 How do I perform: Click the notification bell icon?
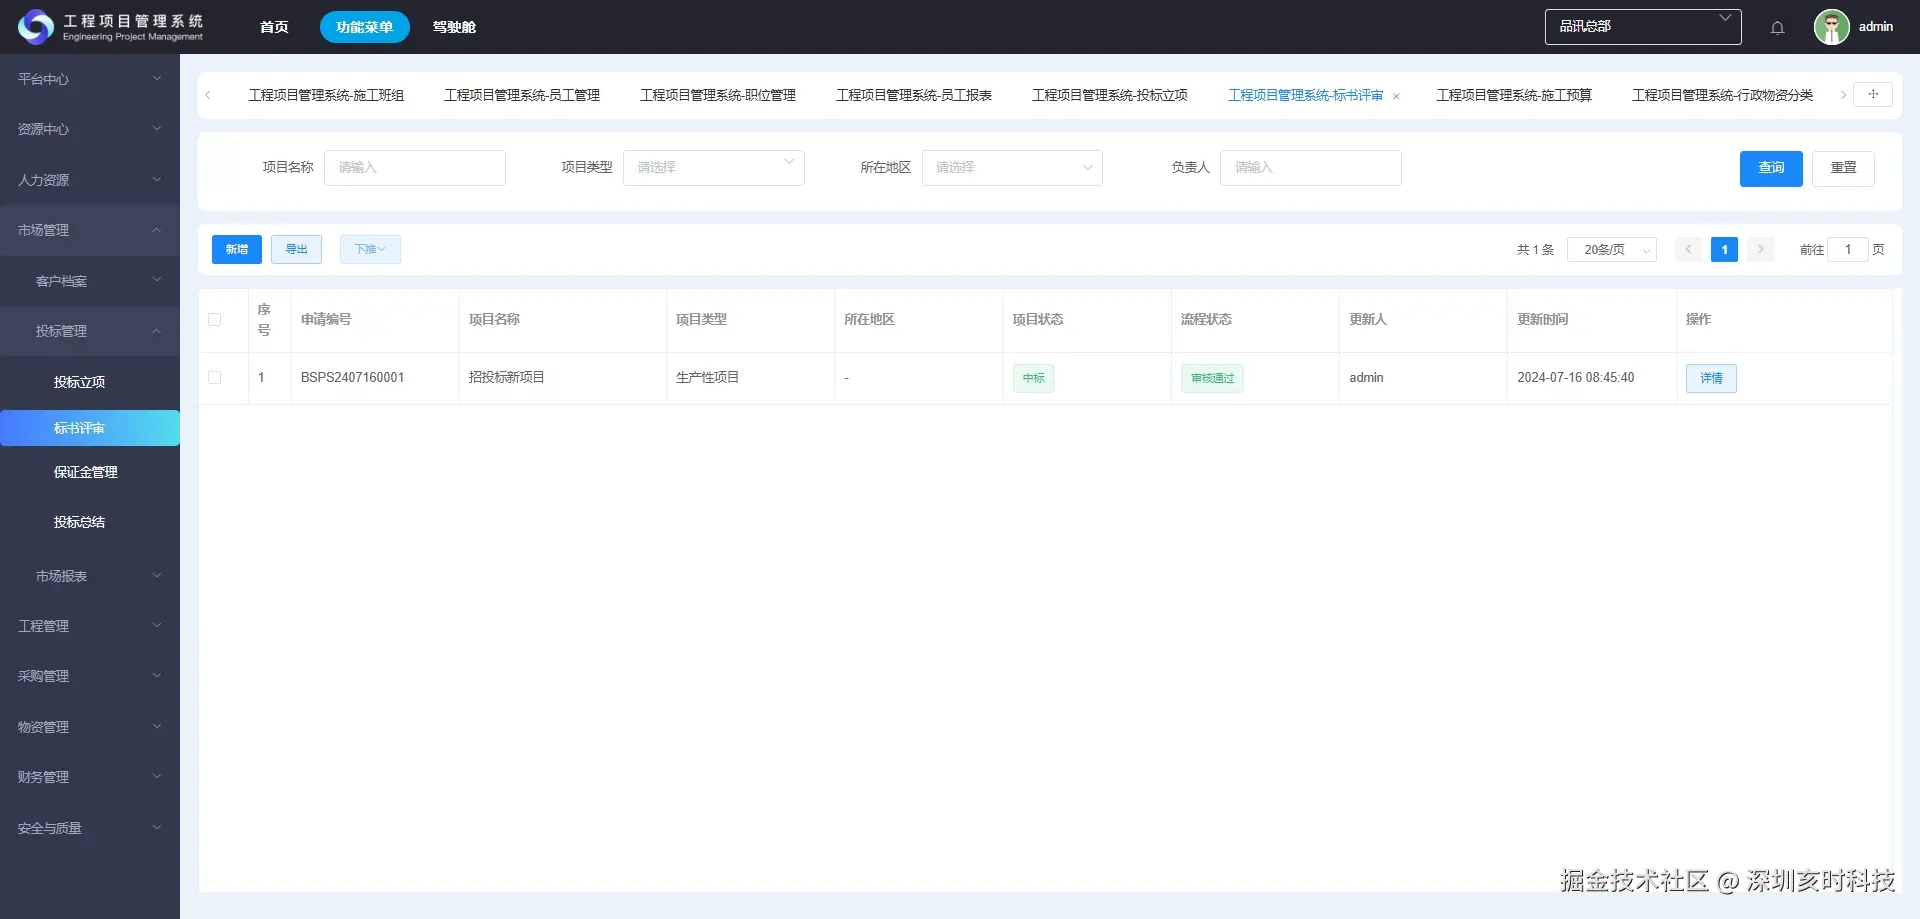1777,28
